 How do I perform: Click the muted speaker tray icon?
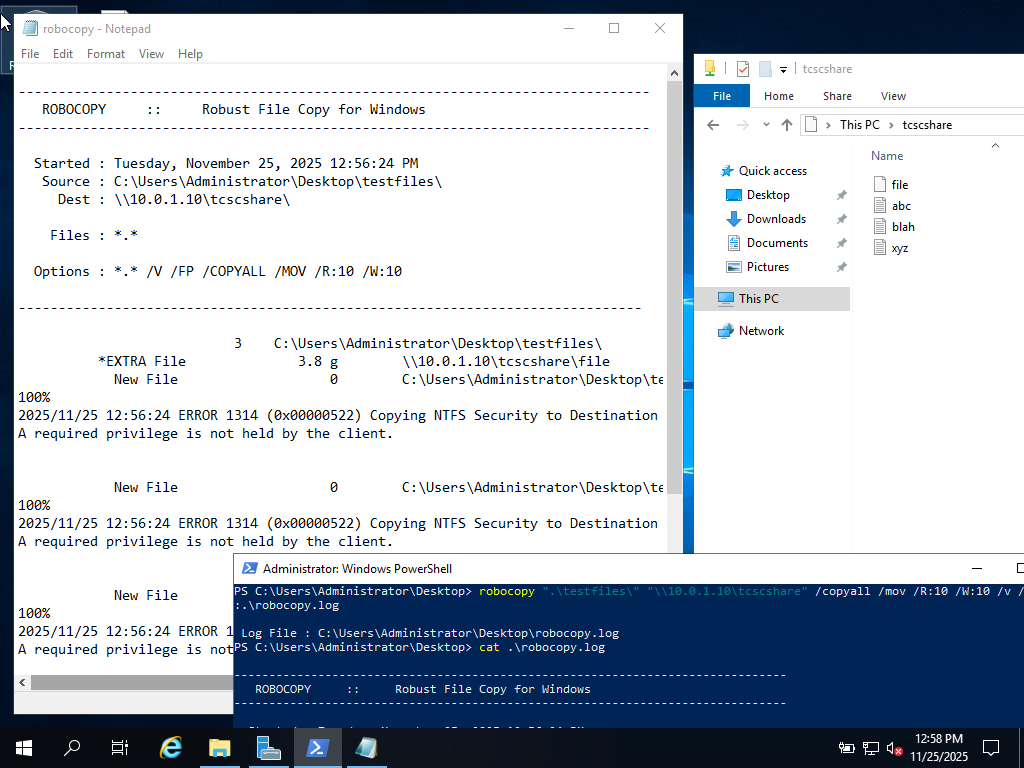click(895, 747)
